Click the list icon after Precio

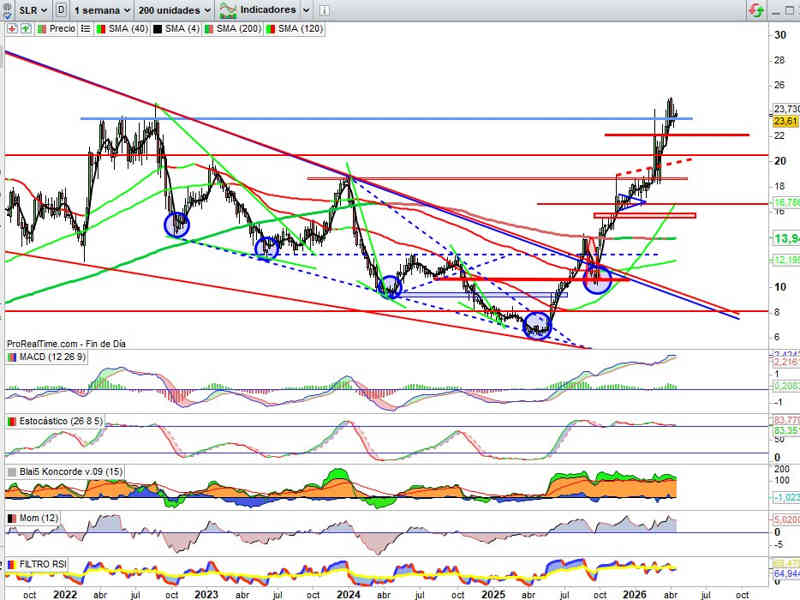coord(84,29)
